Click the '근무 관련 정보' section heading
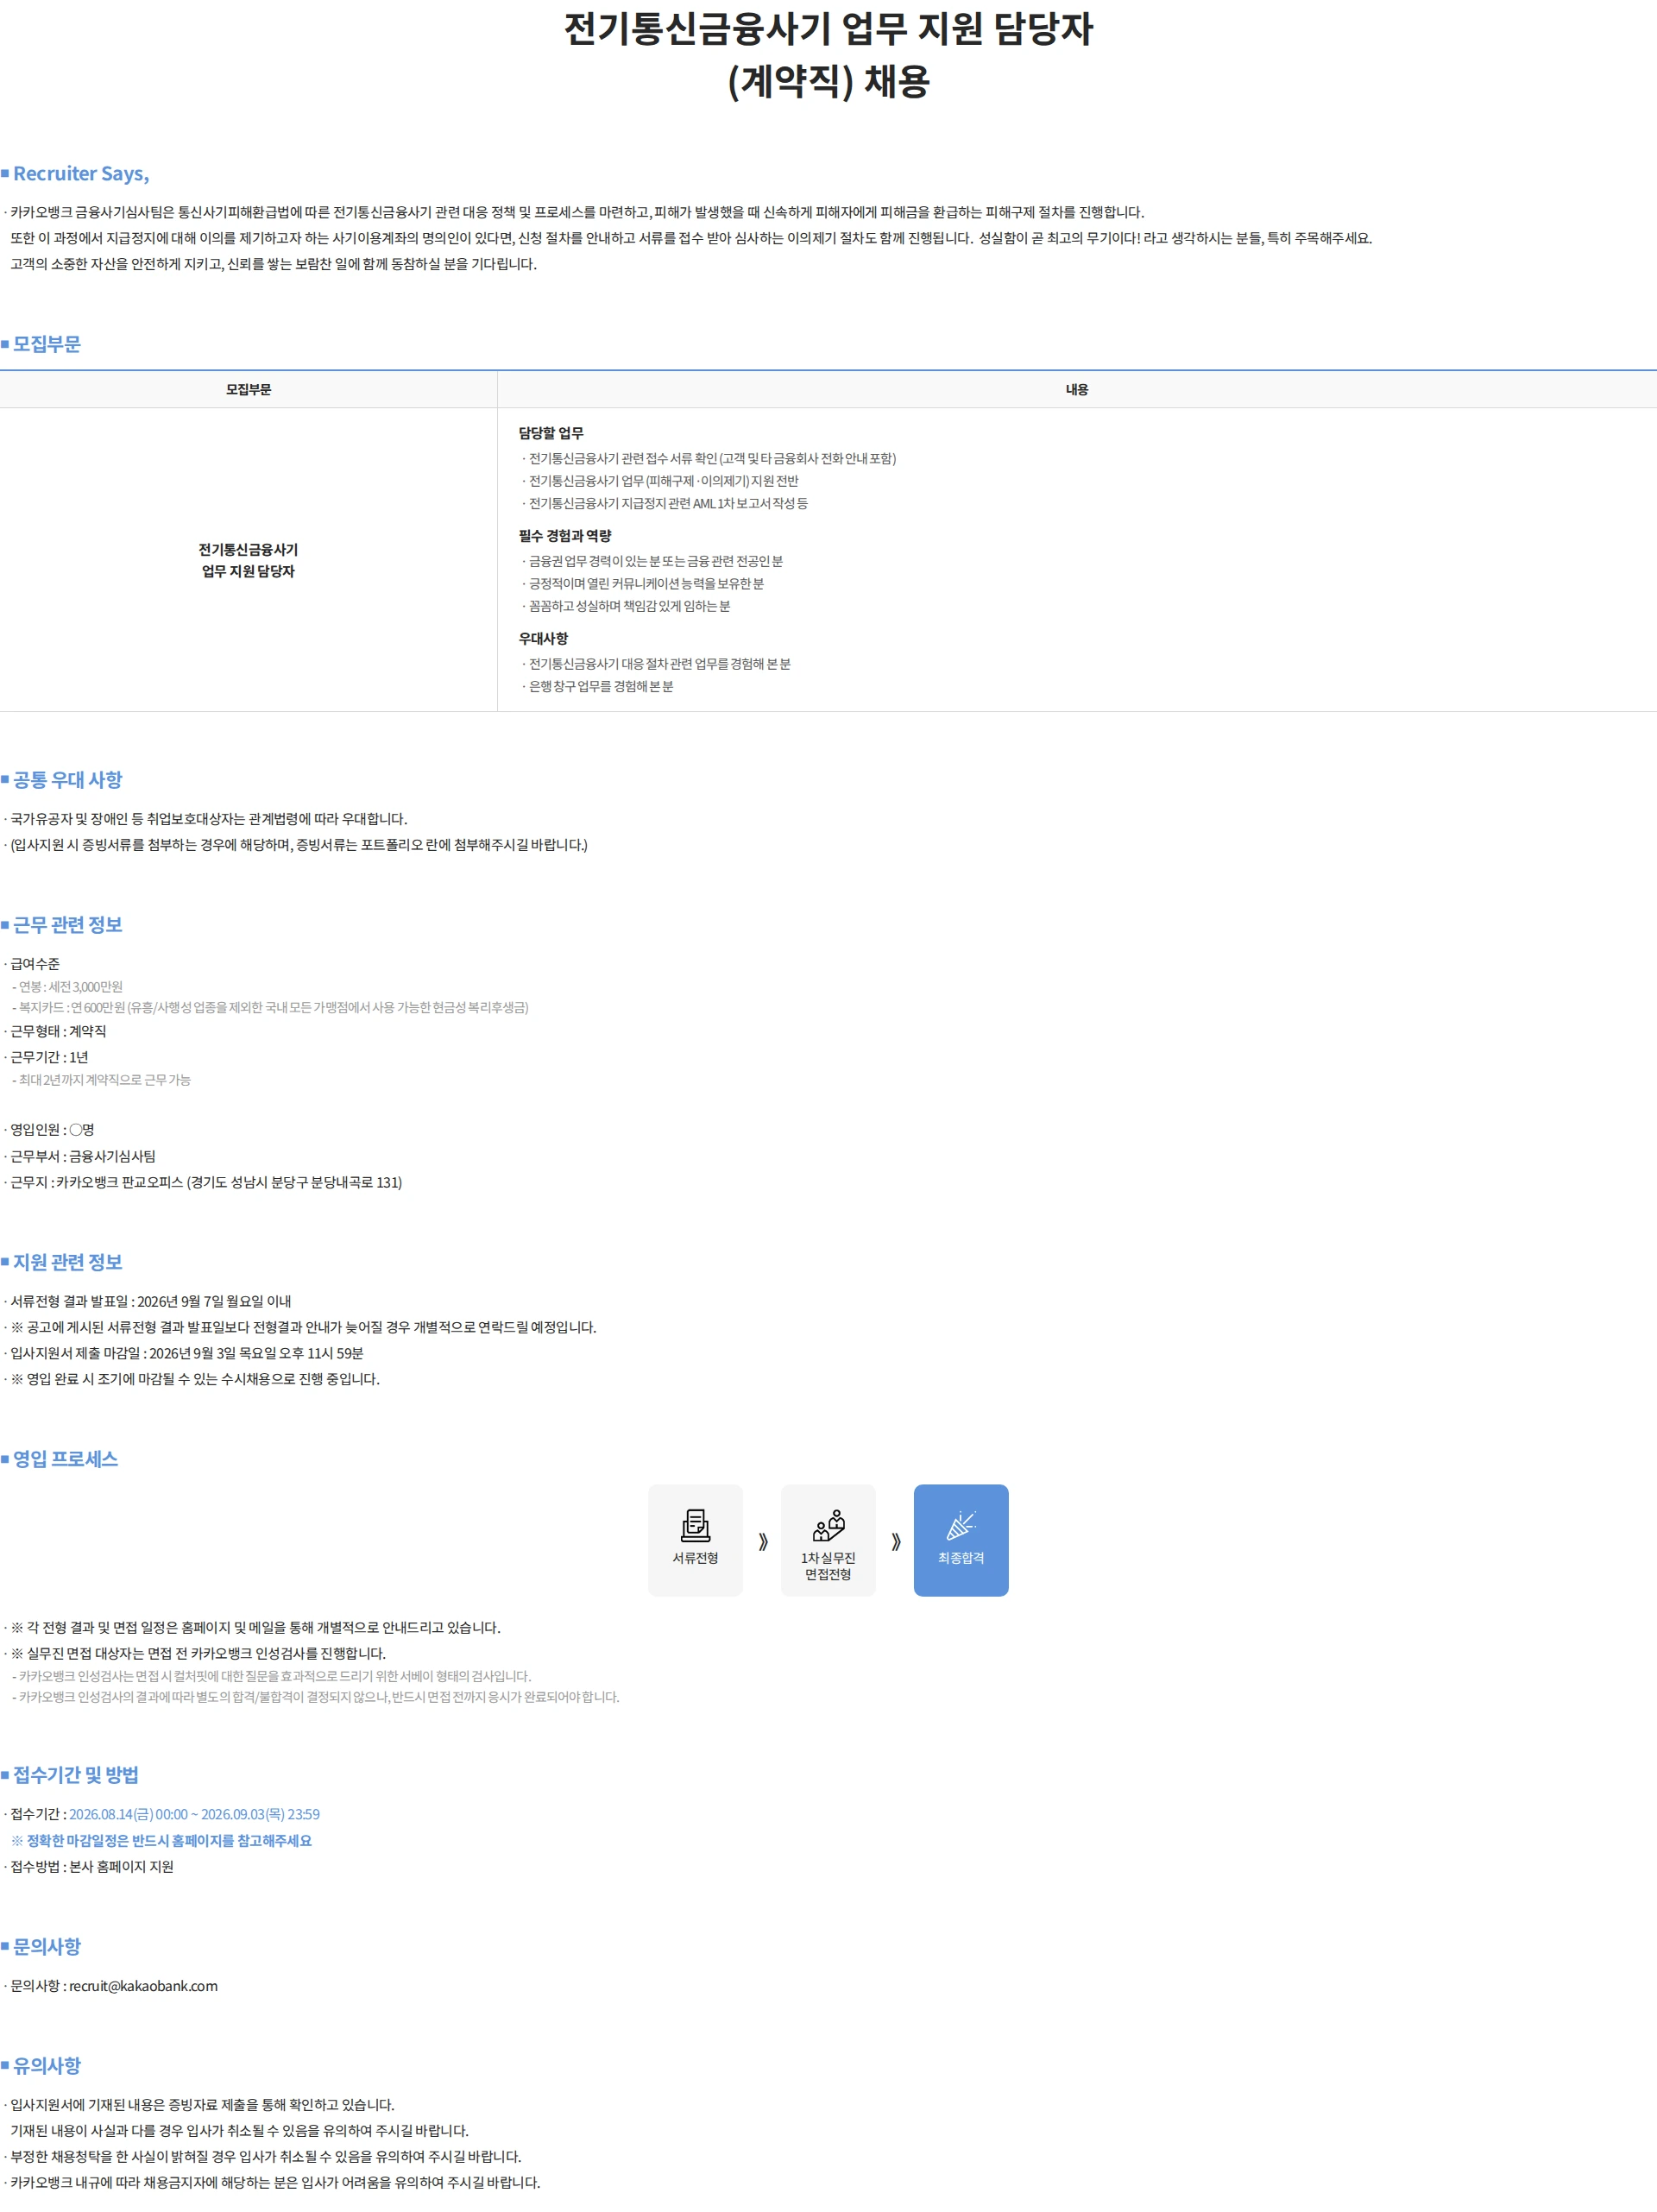The image size is (1657, 2212). 67,925
